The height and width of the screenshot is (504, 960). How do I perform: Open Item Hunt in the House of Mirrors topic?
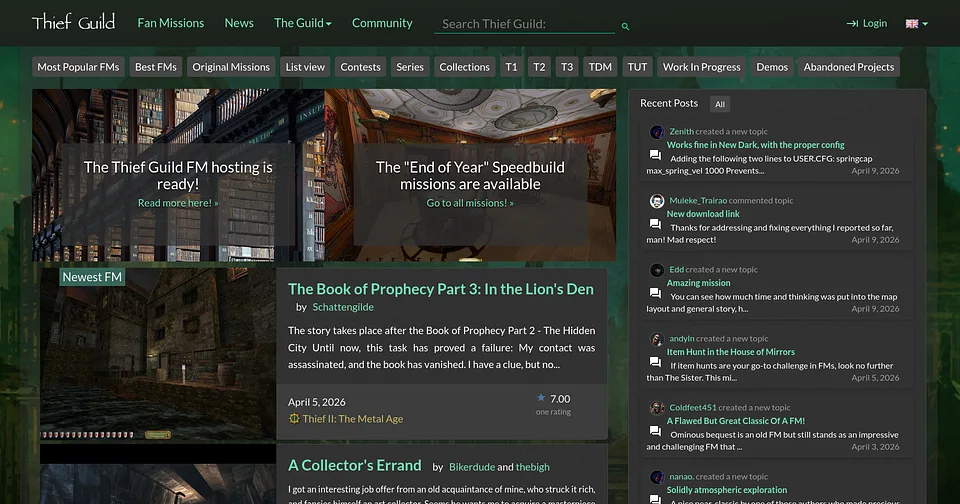tap(730, 352)
